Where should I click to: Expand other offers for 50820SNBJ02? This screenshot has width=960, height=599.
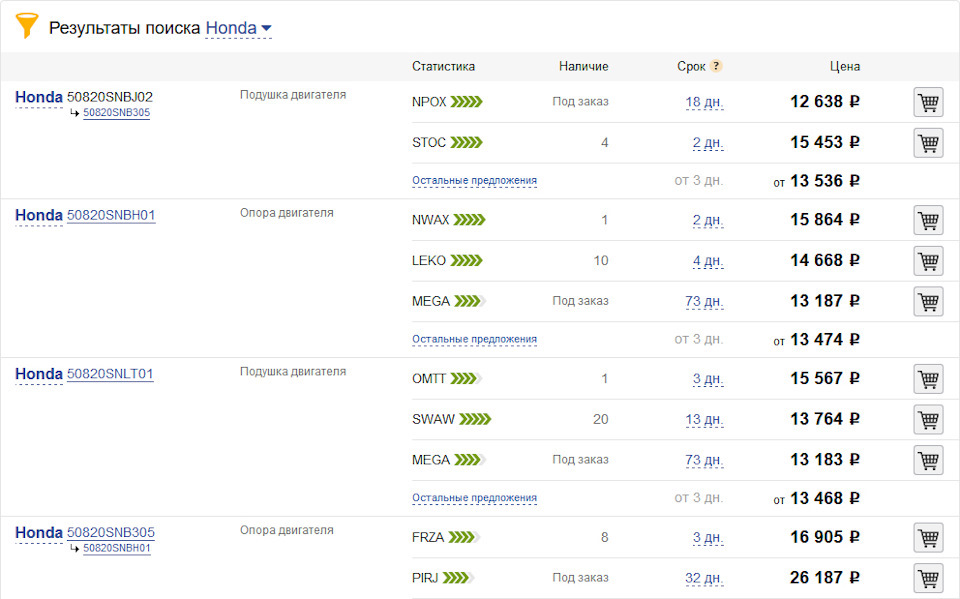474,181
